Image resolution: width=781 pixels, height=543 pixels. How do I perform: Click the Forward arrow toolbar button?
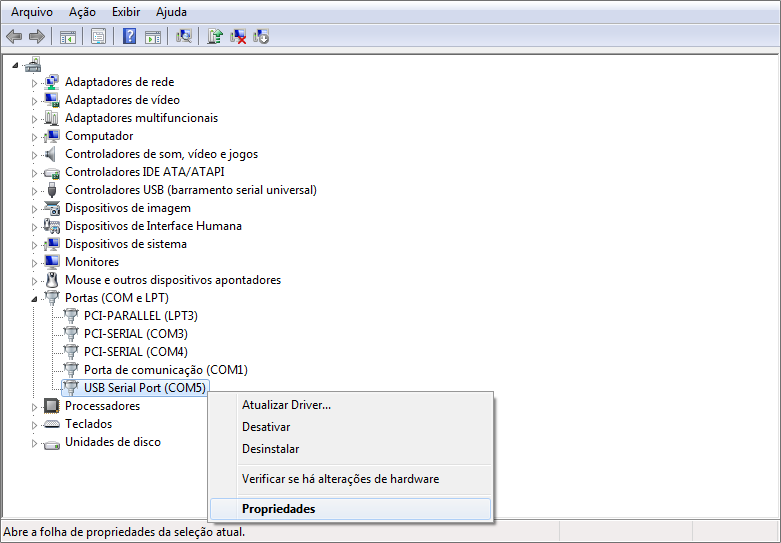tap(37, 37)
